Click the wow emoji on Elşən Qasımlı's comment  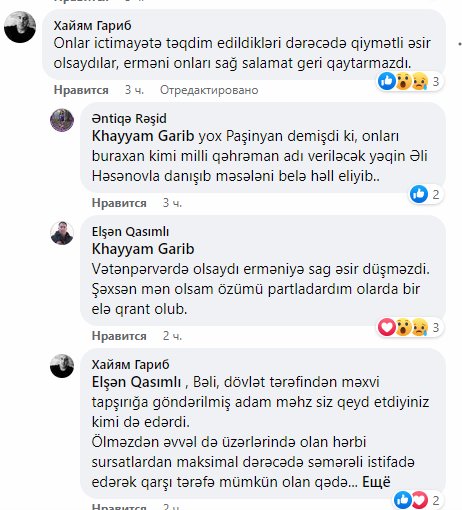[404, 327]
